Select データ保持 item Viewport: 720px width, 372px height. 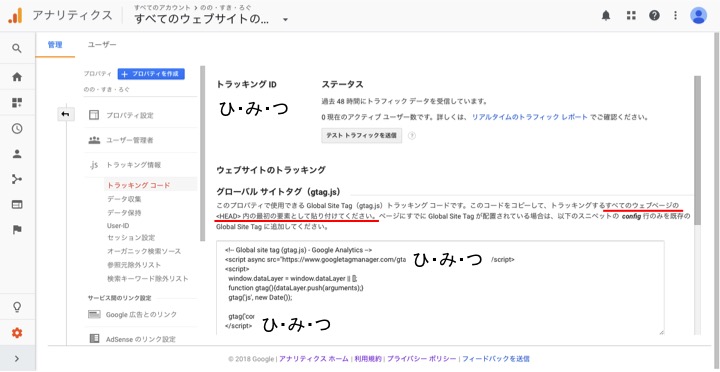(x=124, y=213)
